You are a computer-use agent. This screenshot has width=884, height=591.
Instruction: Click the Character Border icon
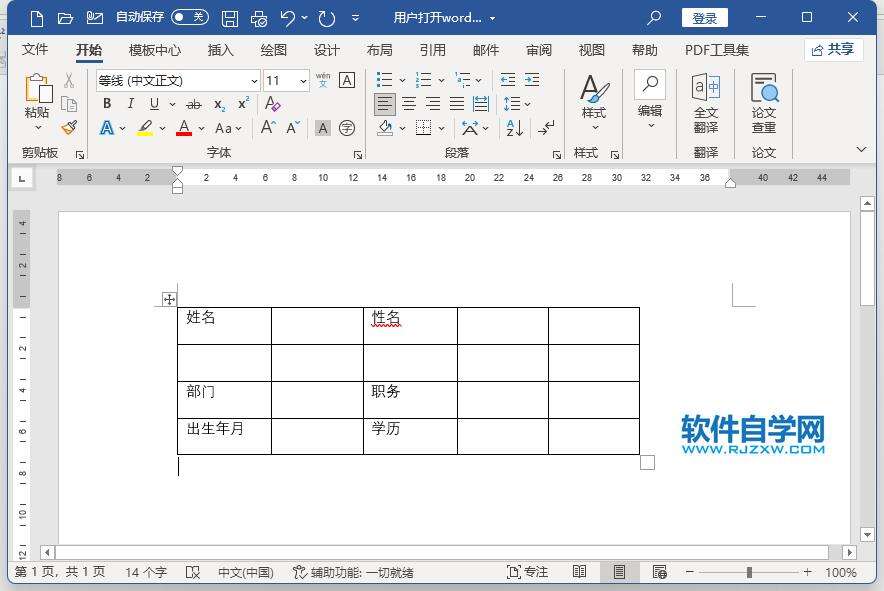click(x=347, y=81)
